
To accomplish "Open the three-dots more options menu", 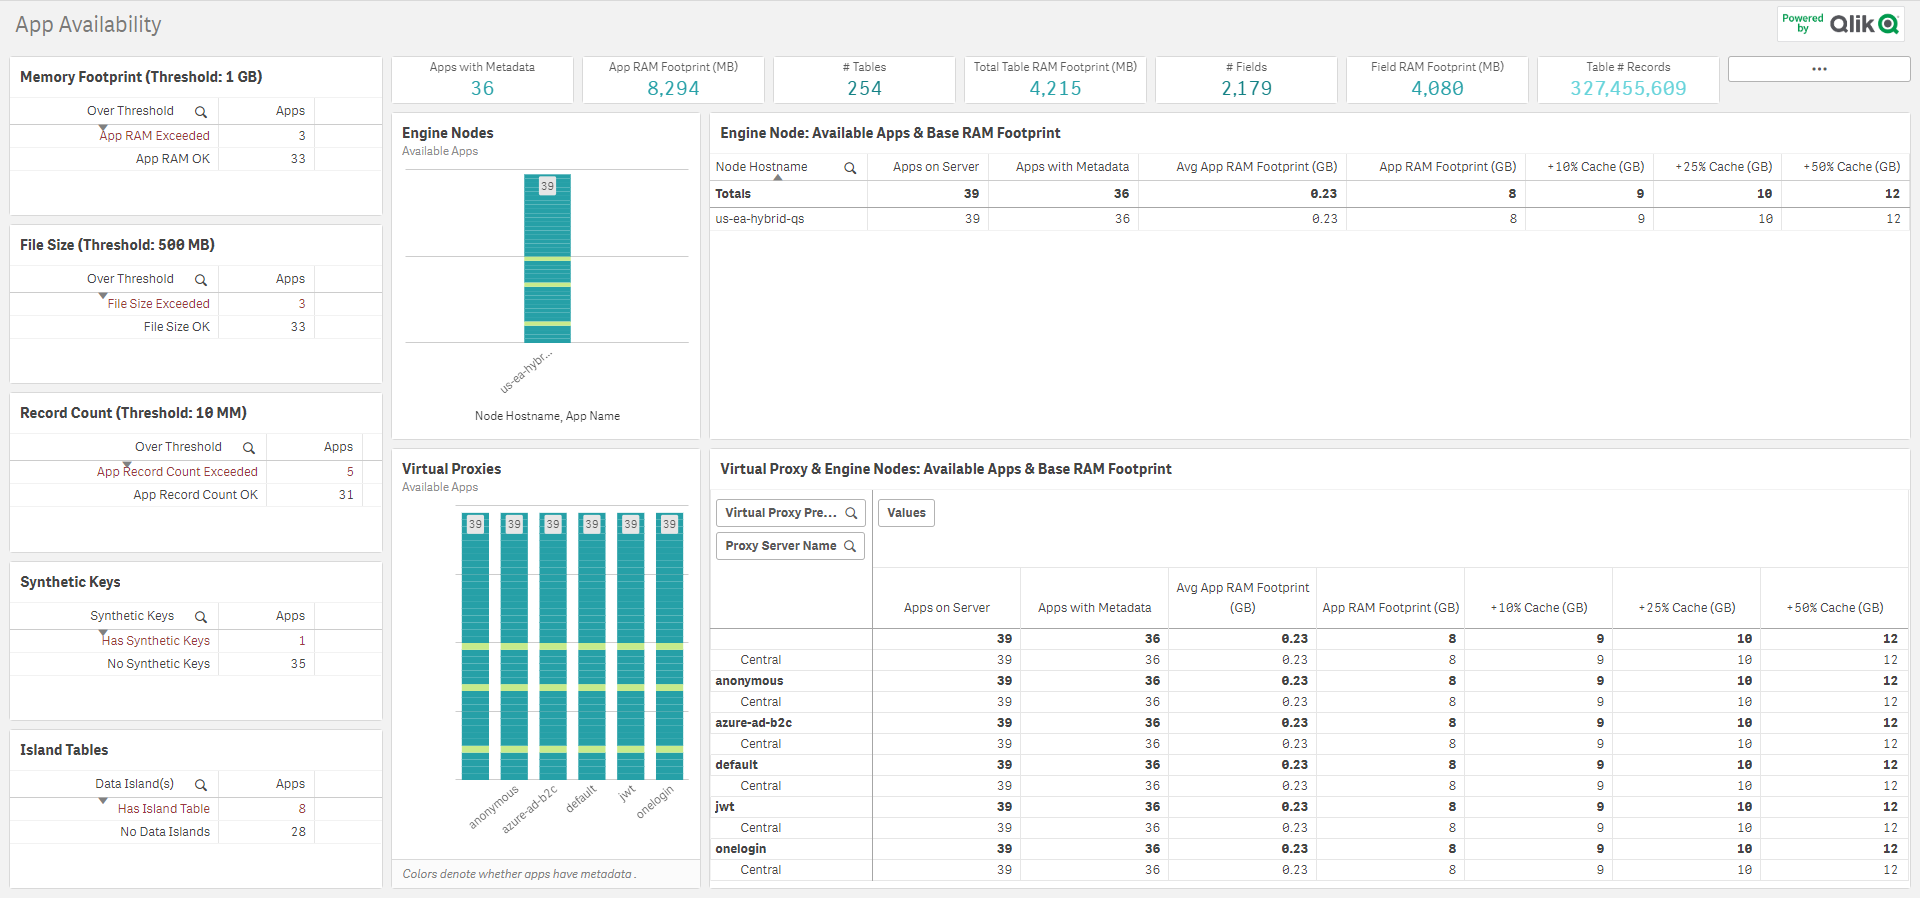I will click(1818, 69).
